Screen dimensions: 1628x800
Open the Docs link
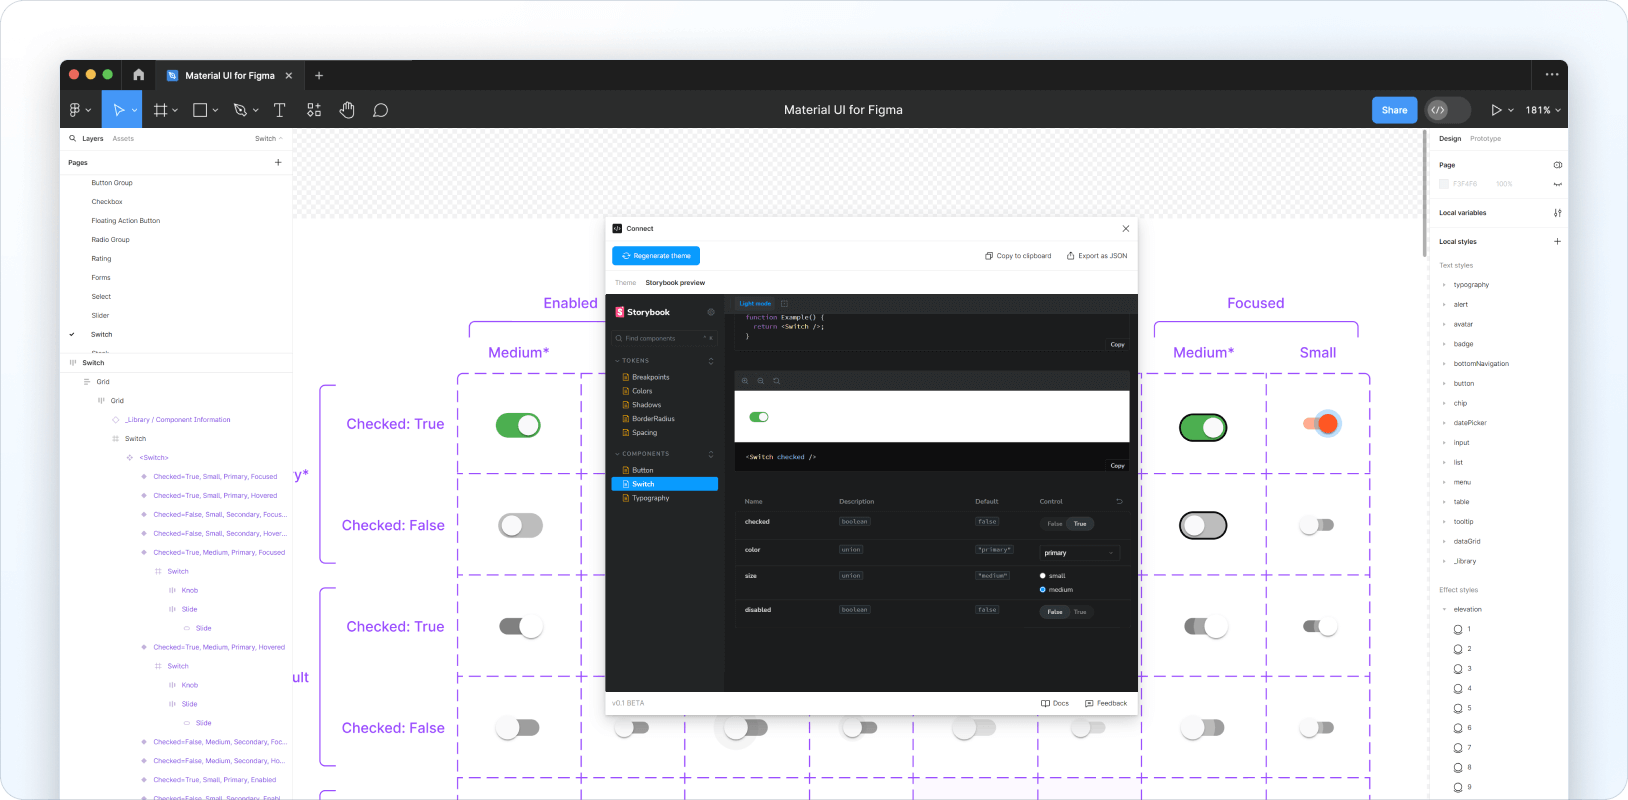point(1055,703)
